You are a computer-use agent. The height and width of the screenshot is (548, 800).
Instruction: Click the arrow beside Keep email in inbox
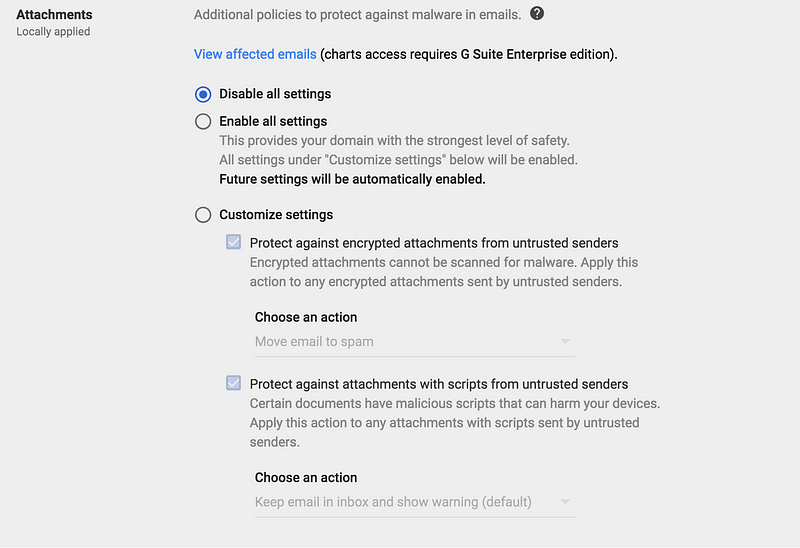566,502
